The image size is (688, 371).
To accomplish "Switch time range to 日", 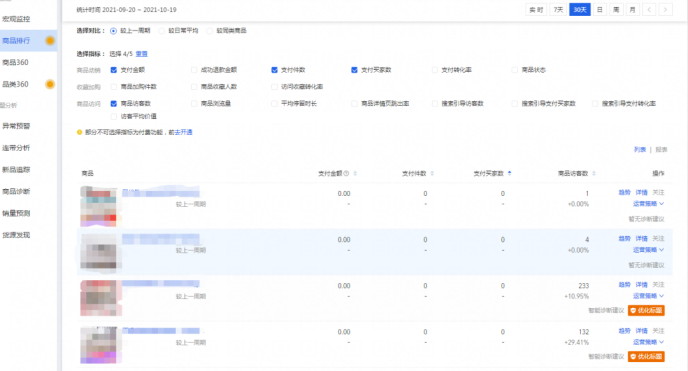I will coord(599,10).
